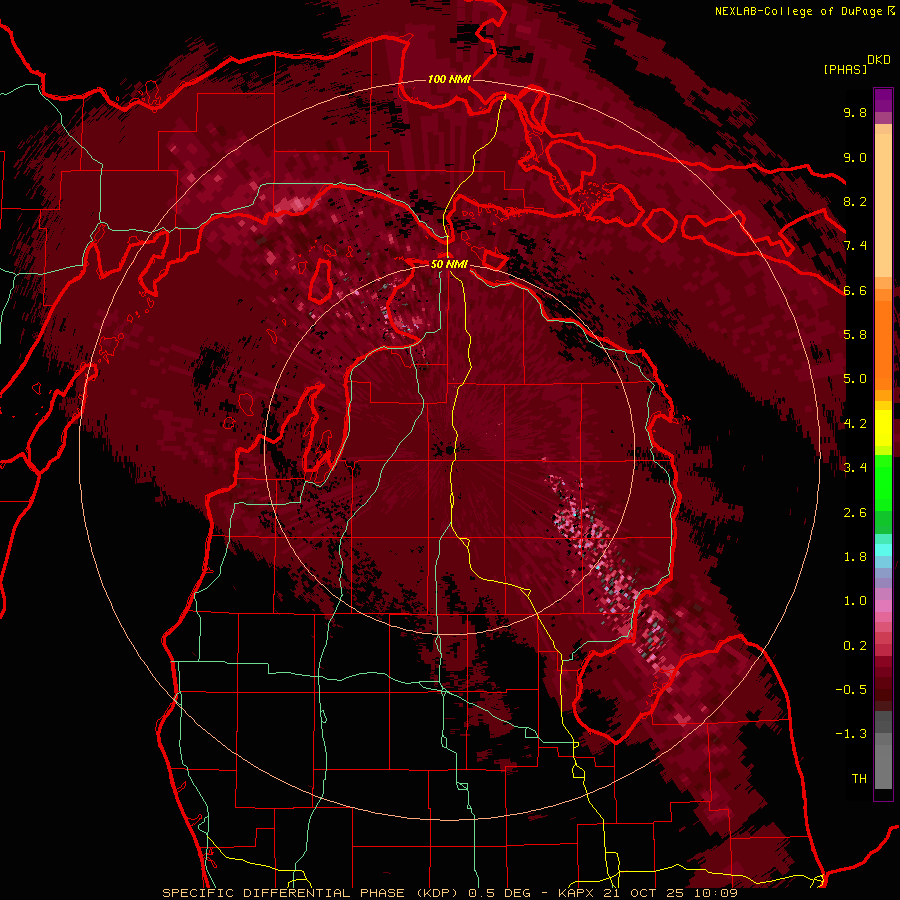Click the 1.8 scale value

855,557
